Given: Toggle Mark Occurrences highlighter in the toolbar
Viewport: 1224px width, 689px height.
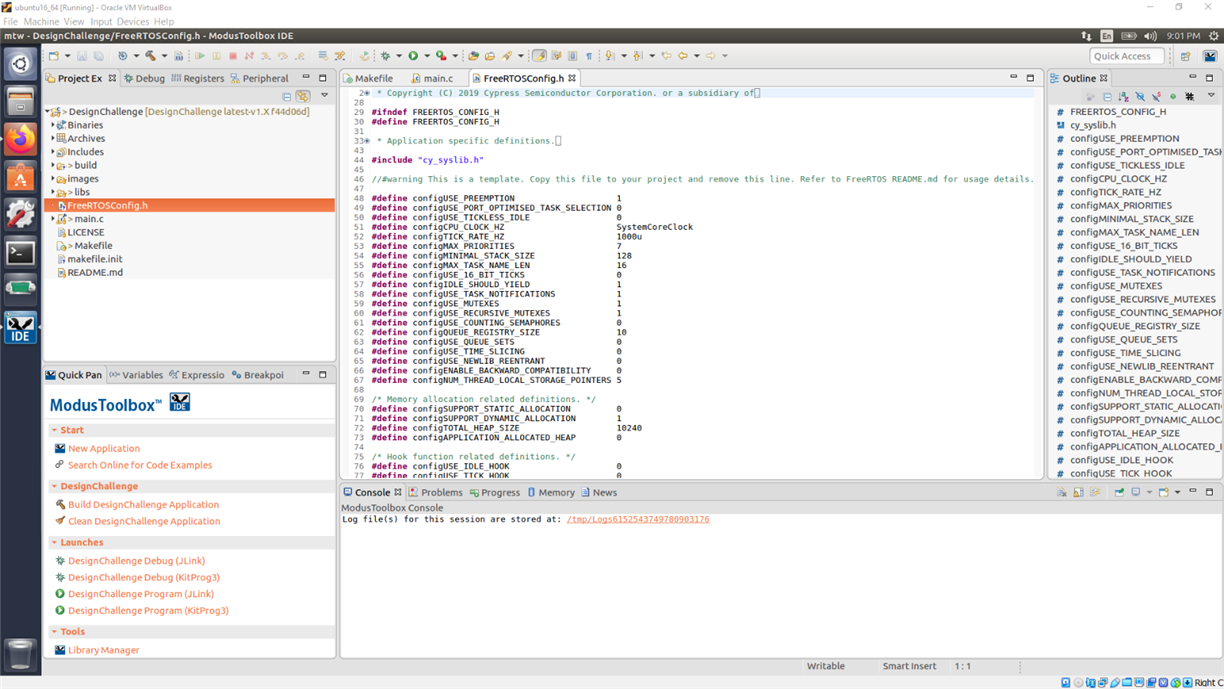Looking at the screenshot, I should [540, 56].
